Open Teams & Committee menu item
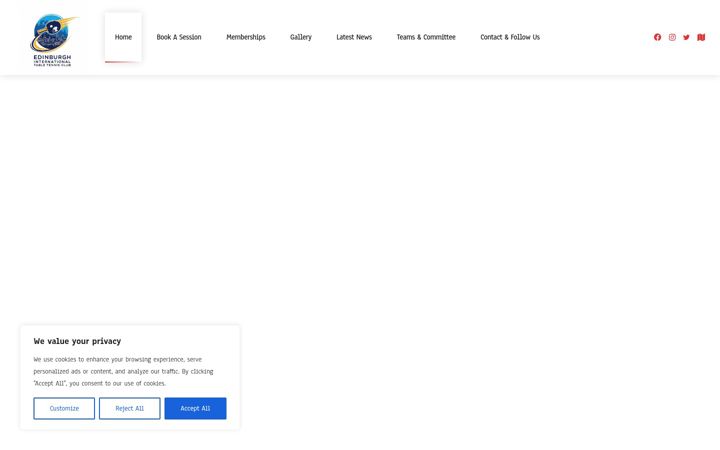720x450 pixels. pos(426,37)
